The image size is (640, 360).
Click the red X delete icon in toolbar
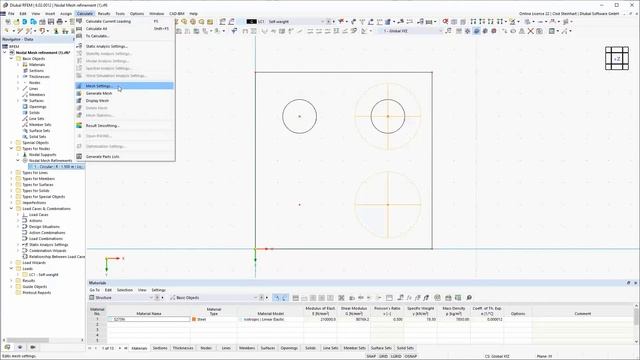click(530, 31)
